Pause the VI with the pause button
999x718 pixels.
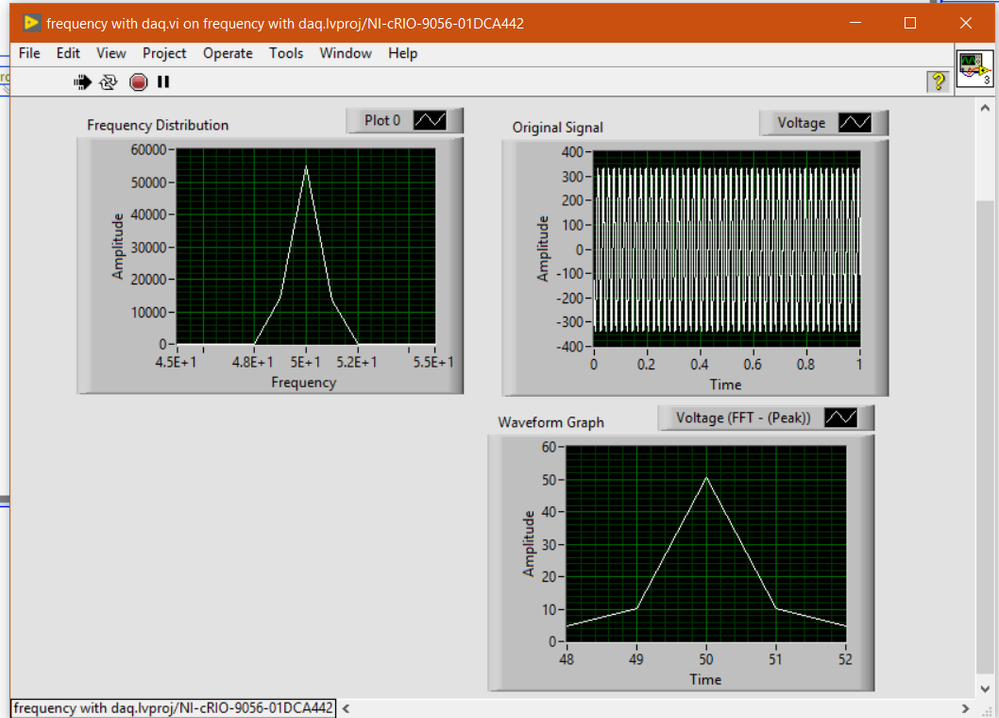pyautogui.click(x=163, y=82)
